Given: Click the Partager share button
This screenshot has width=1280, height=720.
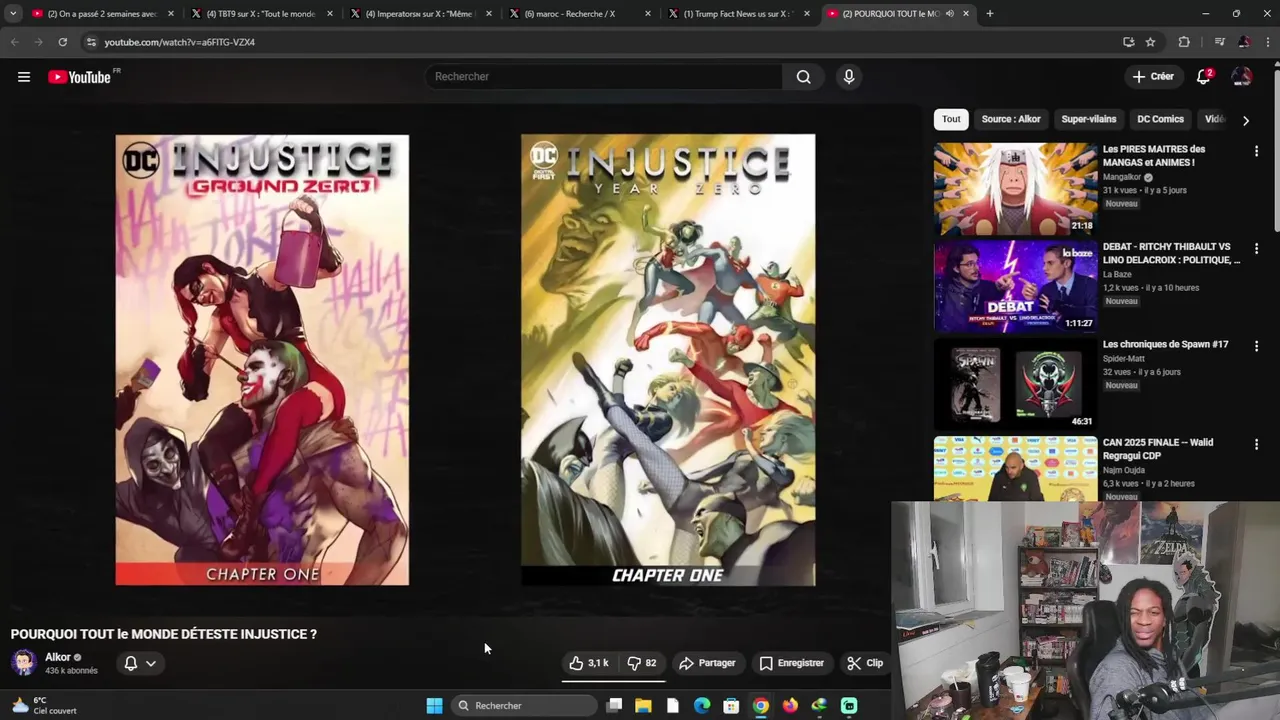Looking at the screenshot, I should (x=707, y=663).
